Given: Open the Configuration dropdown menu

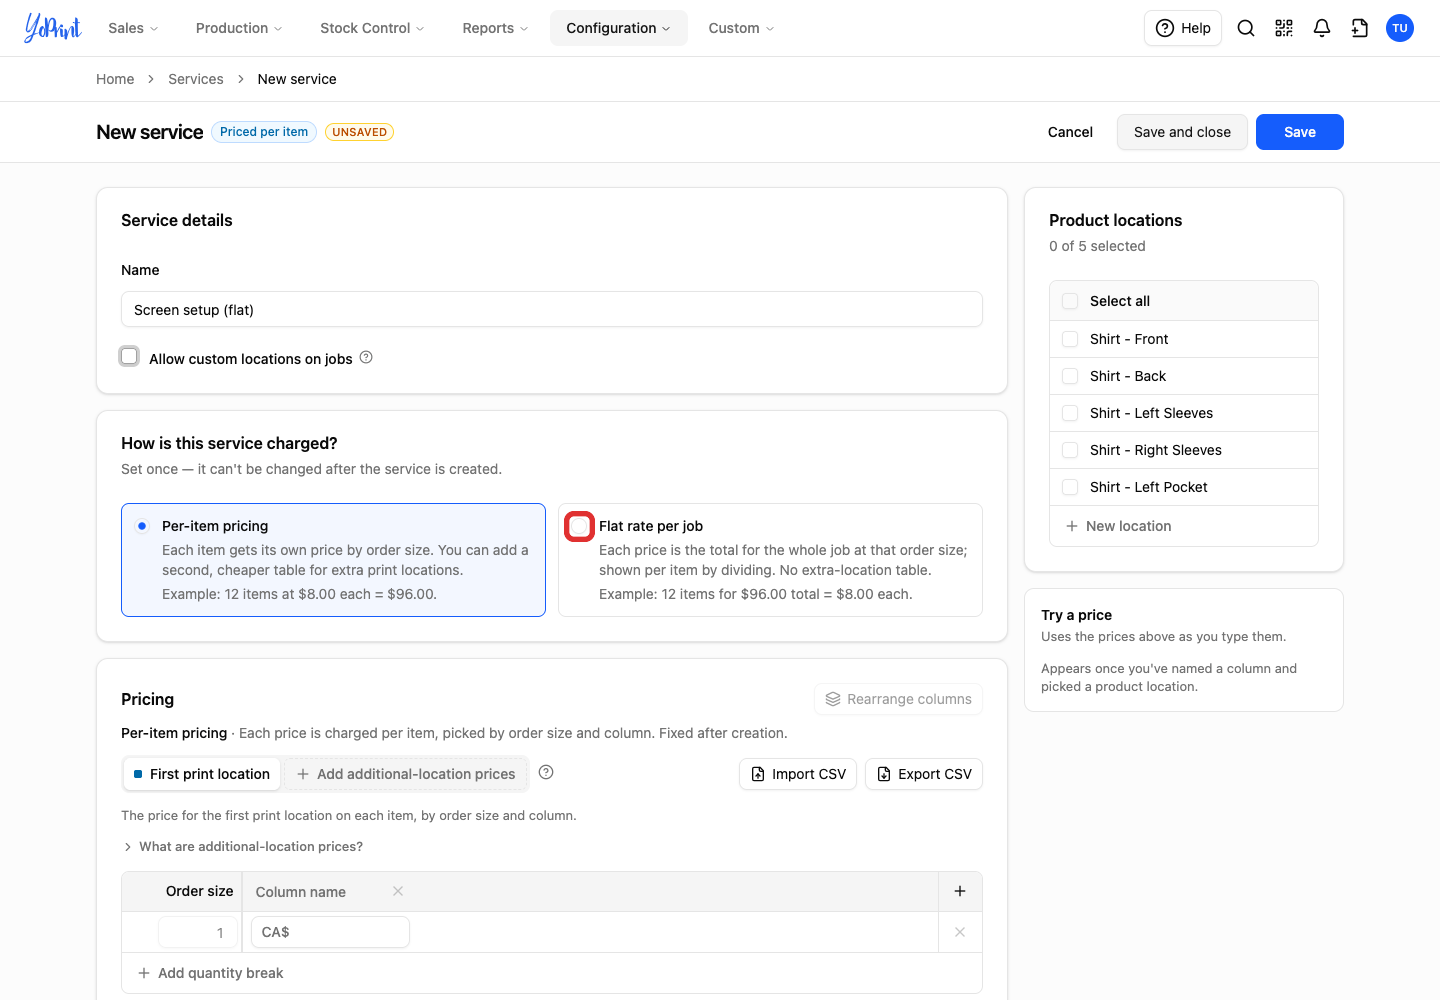Looking at the screenshot, I should click(x=618, y=28).
